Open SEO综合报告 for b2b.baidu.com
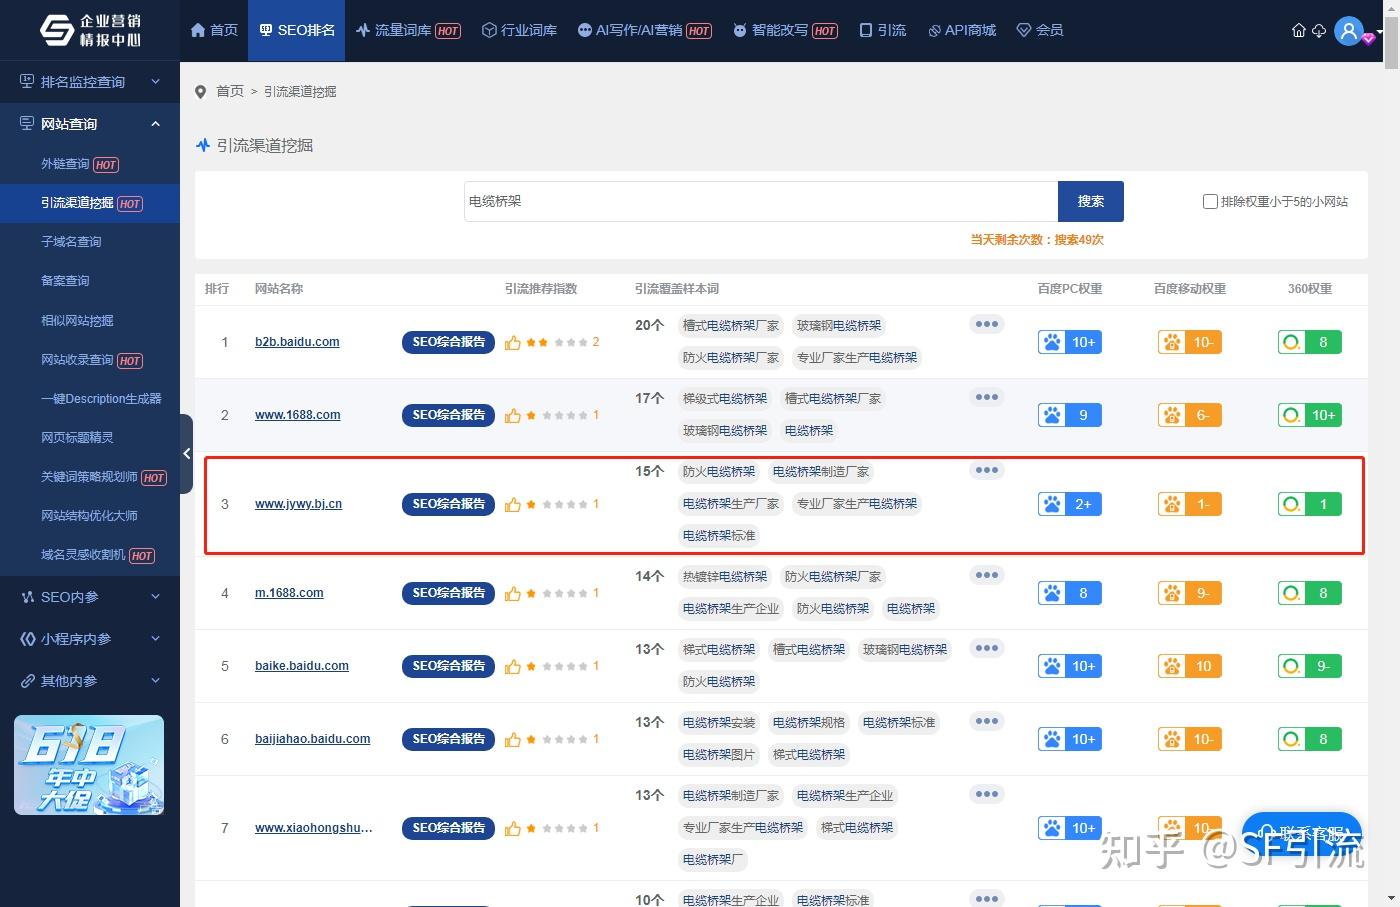 pos(448,342)
